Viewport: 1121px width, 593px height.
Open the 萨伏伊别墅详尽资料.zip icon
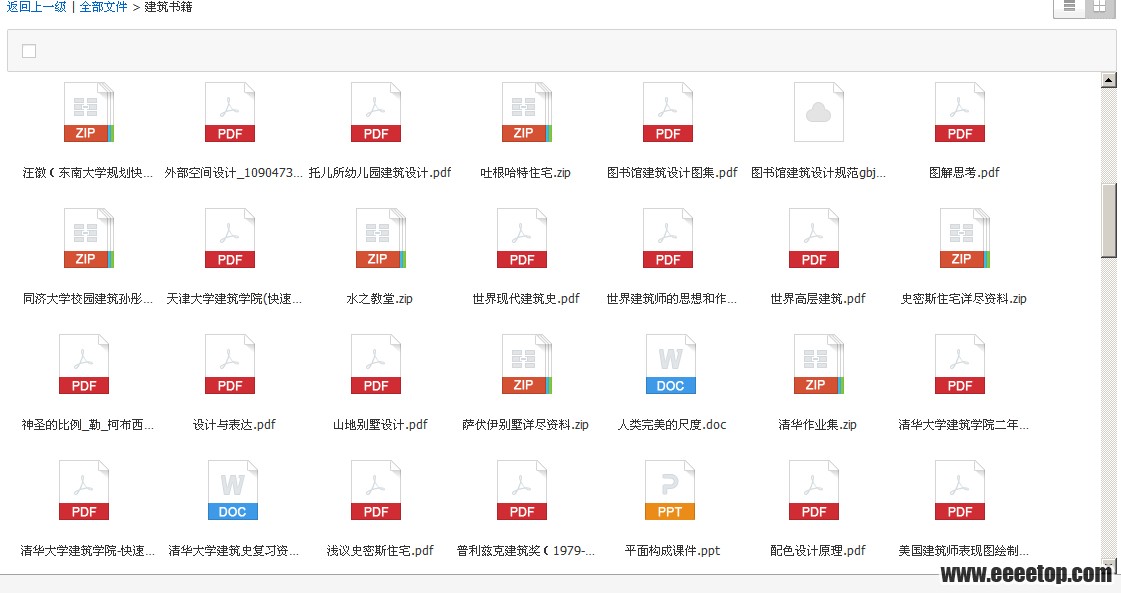pos(526,364)
